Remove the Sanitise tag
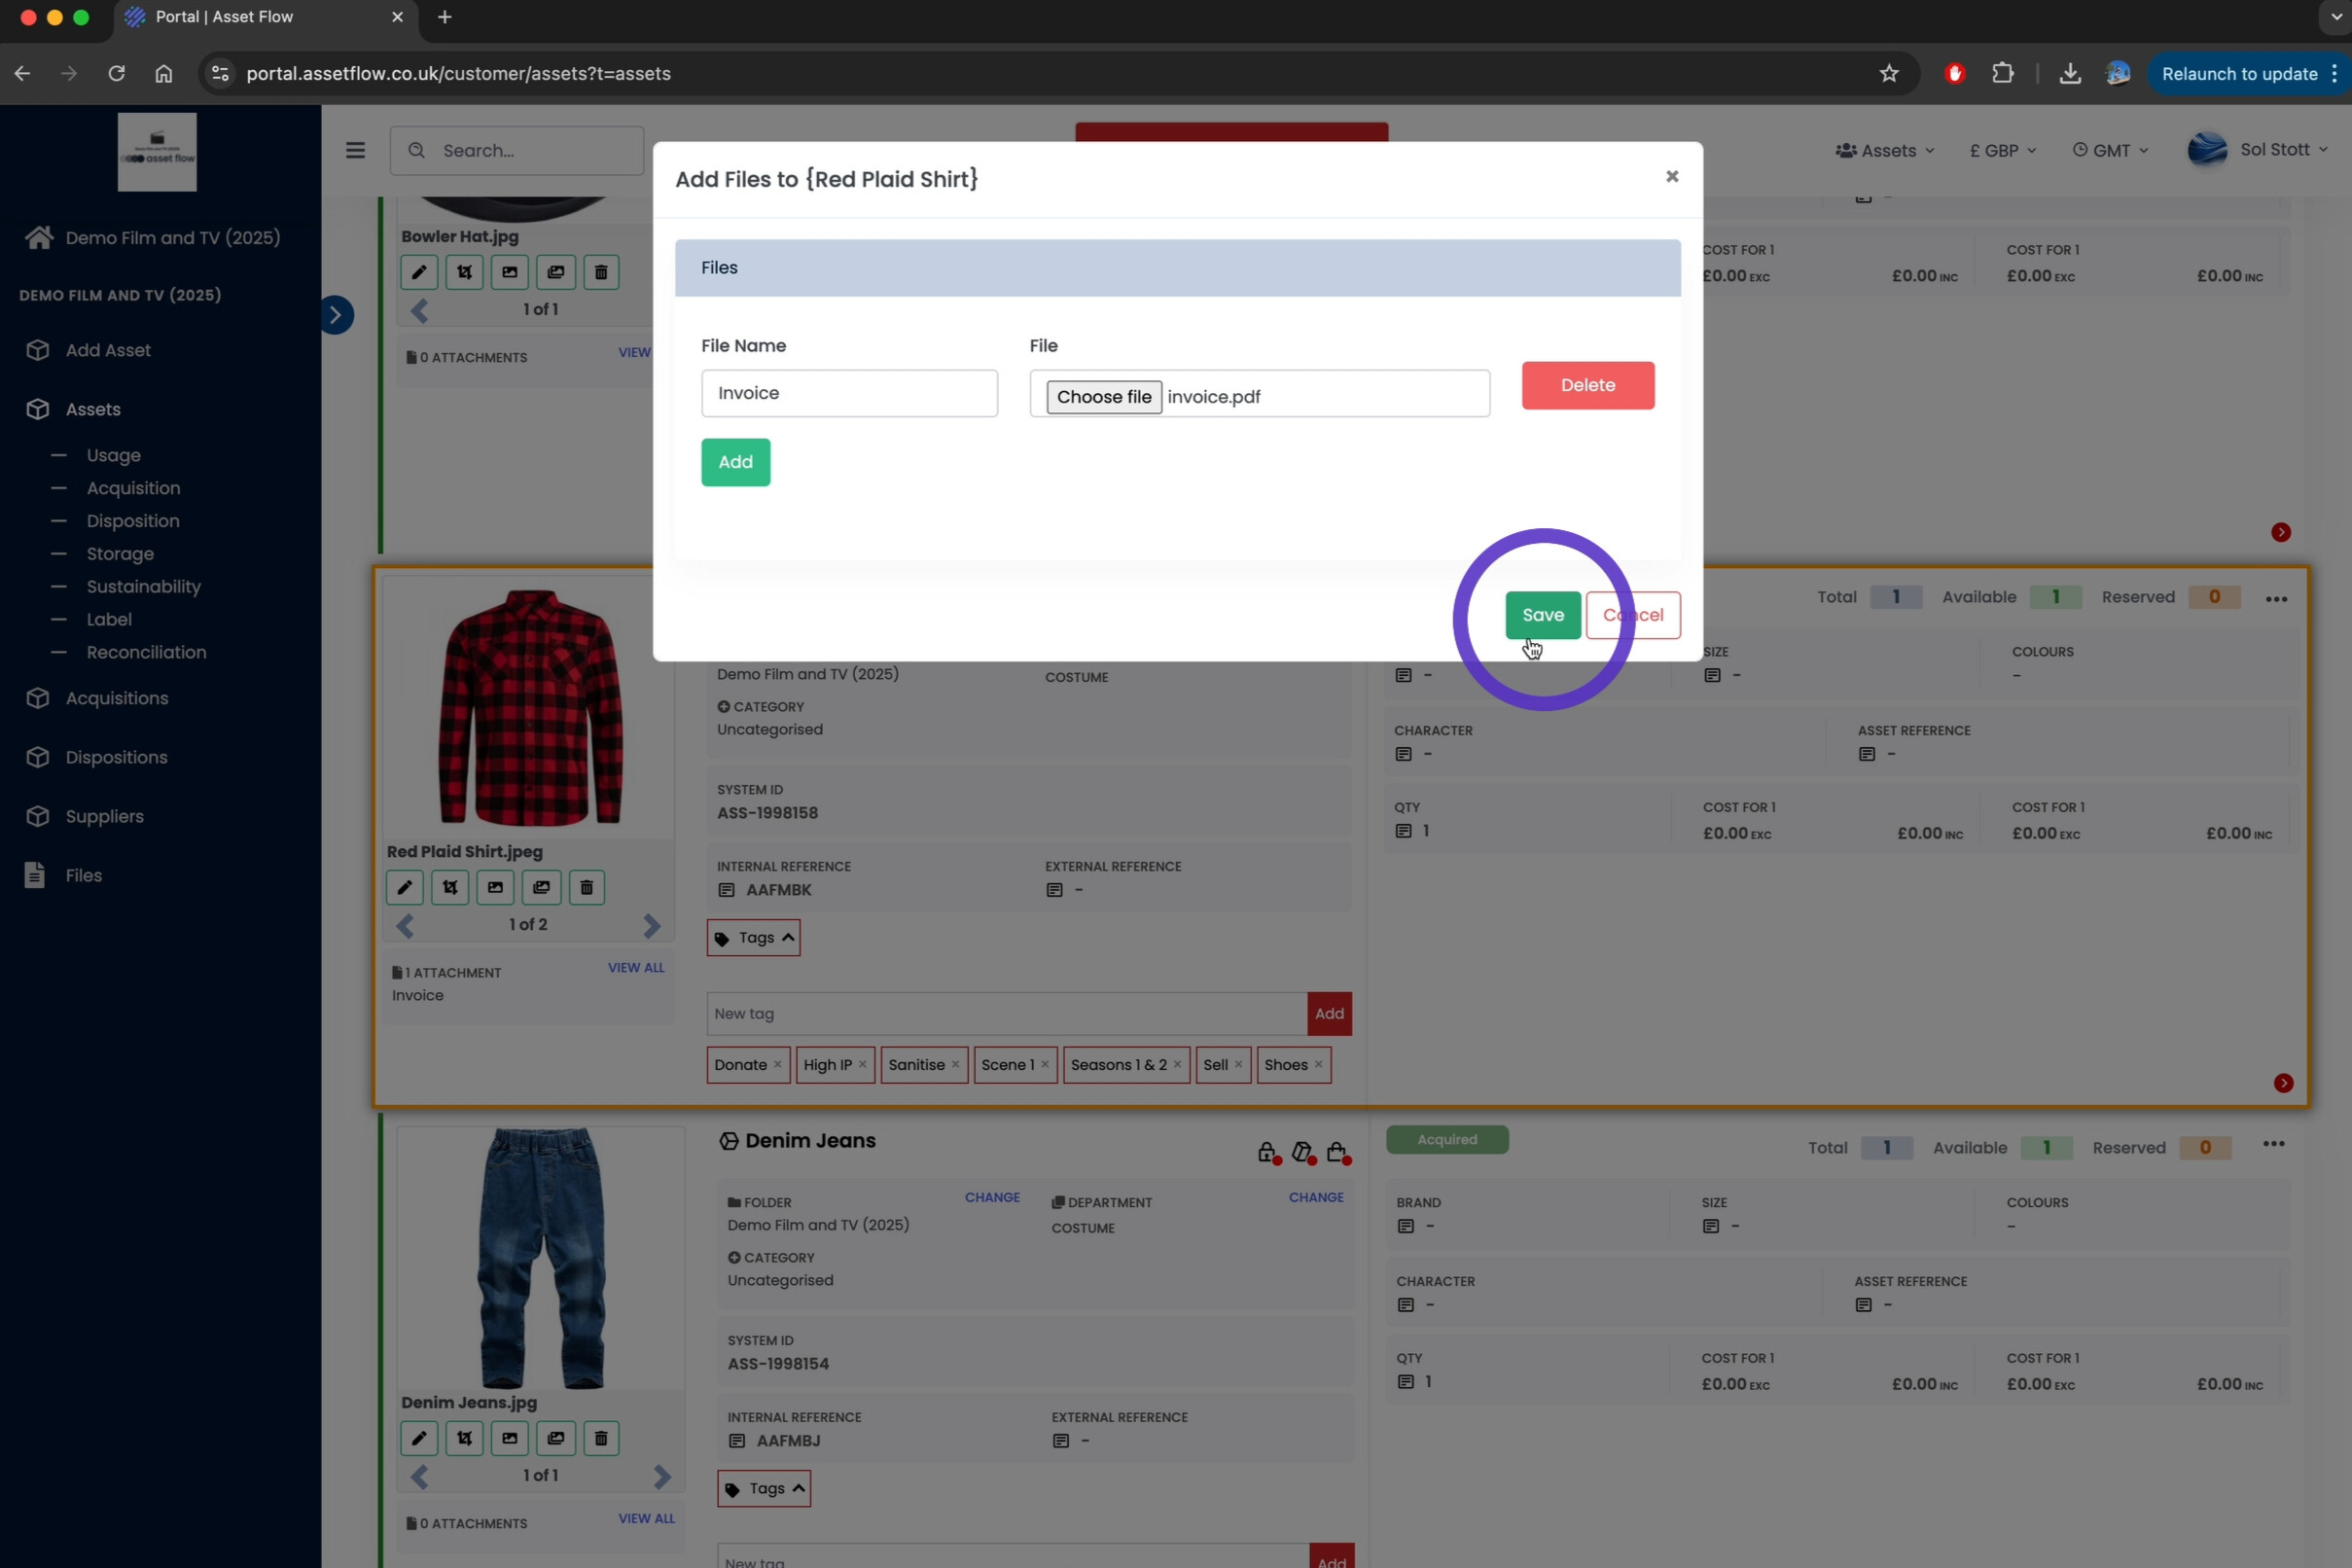The height and width of the screenshot is (1568, 2352). click(956, 1065)
